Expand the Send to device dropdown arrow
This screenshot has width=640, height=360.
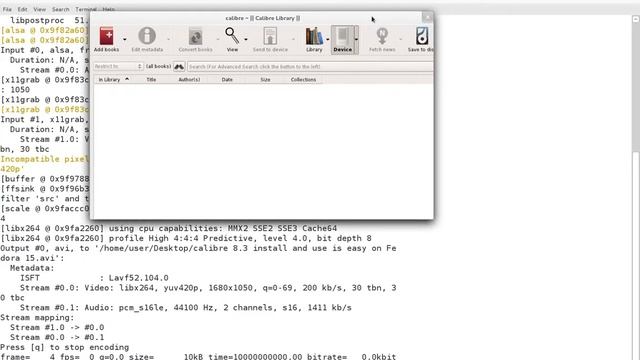click(x=293, y=39)
